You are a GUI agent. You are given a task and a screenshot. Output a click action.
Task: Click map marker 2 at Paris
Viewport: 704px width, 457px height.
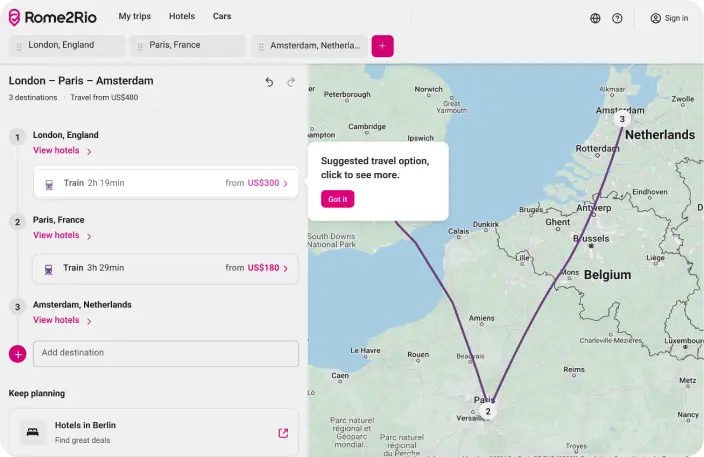tap(488, 411)
